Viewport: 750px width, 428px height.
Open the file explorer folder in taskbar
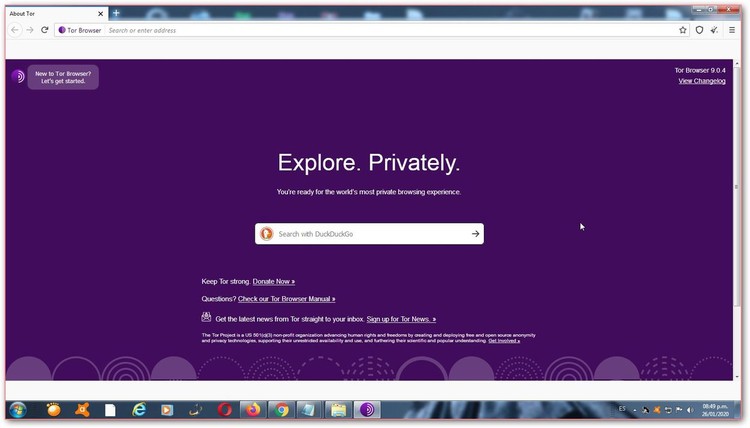pyautogui.click(x=338, y=410)
